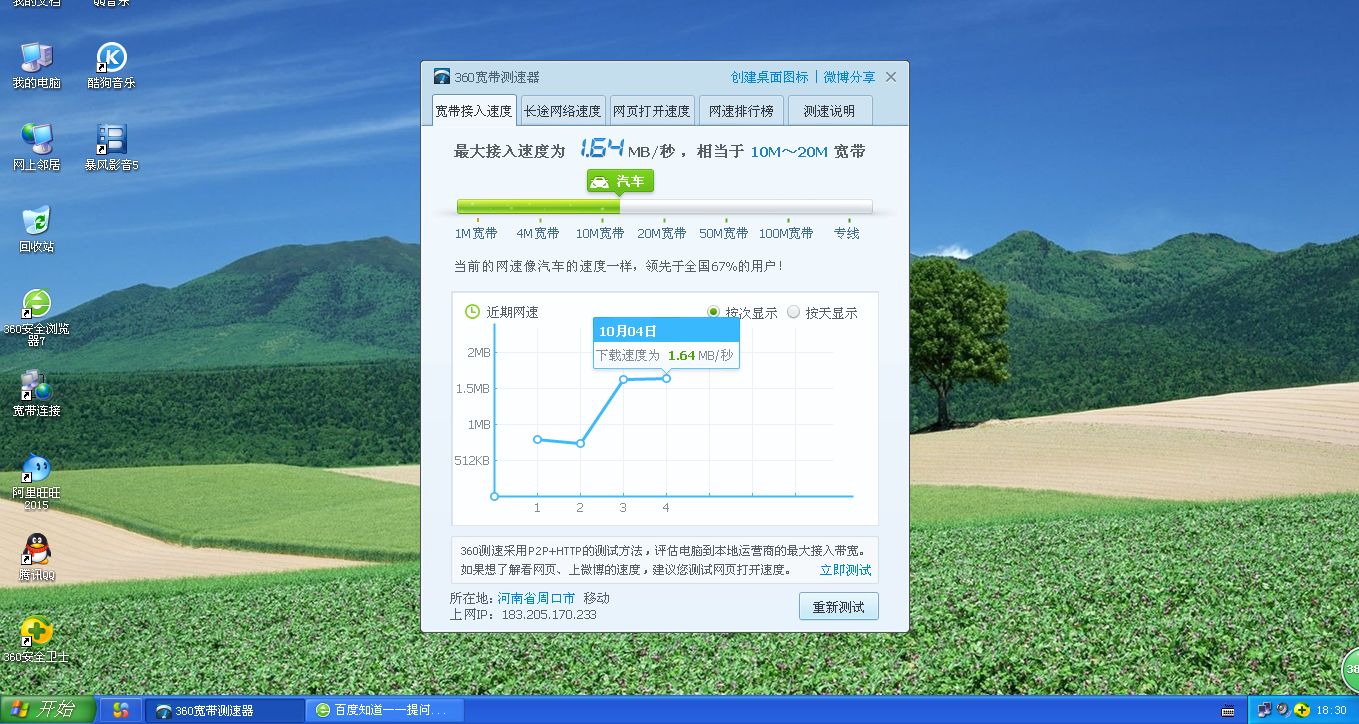Click the green bandwidth speed progress bar
The height and width of the screenshot is (724, 1359).
pyautogui.click(x=538, y=207)
